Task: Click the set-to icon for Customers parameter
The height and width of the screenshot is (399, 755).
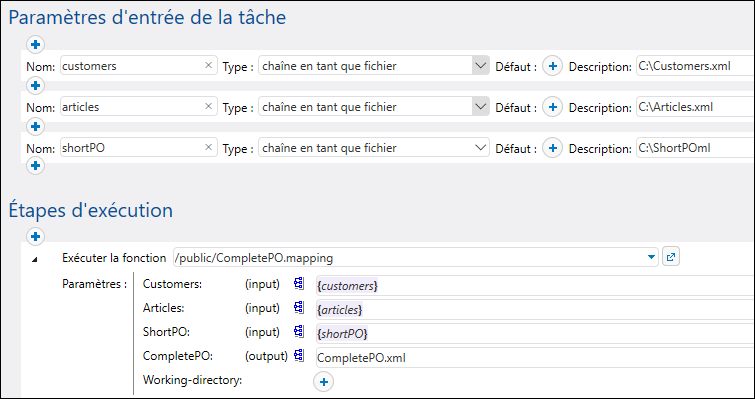Action: coord(299,284)
